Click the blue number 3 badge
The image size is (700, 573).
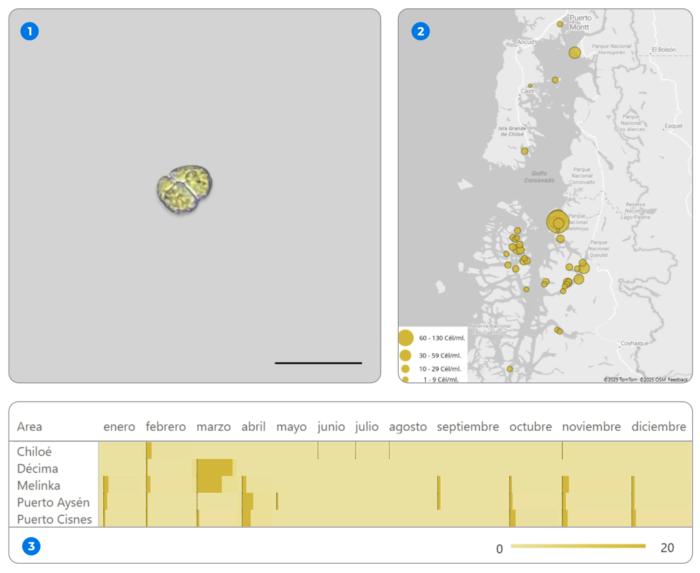[31, 547]
